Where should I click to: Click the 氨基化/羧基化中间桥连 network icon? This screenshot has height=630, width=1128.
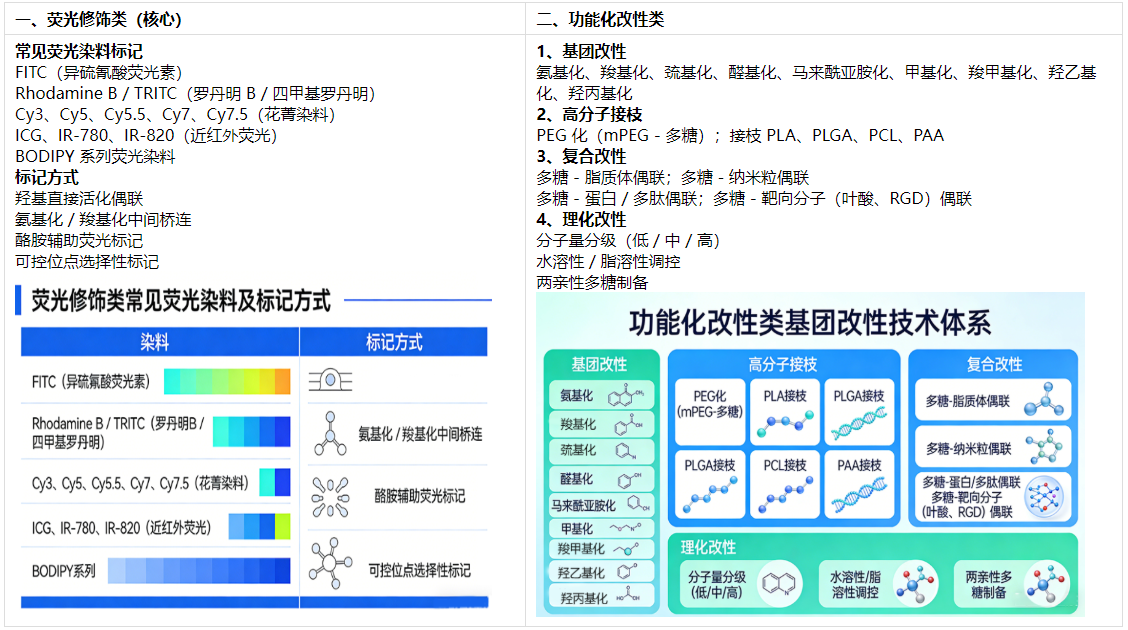329,434
